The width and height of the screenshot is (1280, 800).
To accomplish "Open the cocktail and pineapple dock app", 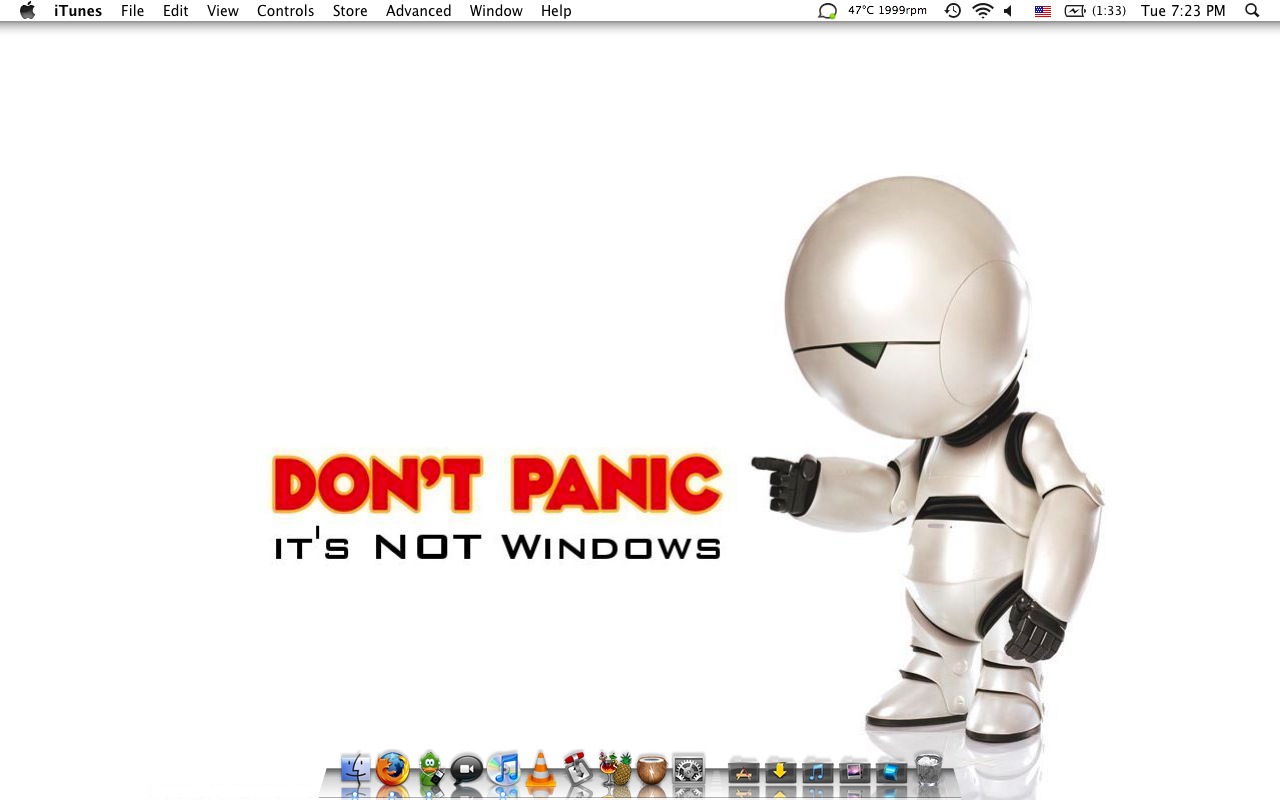I will (615, 769).
